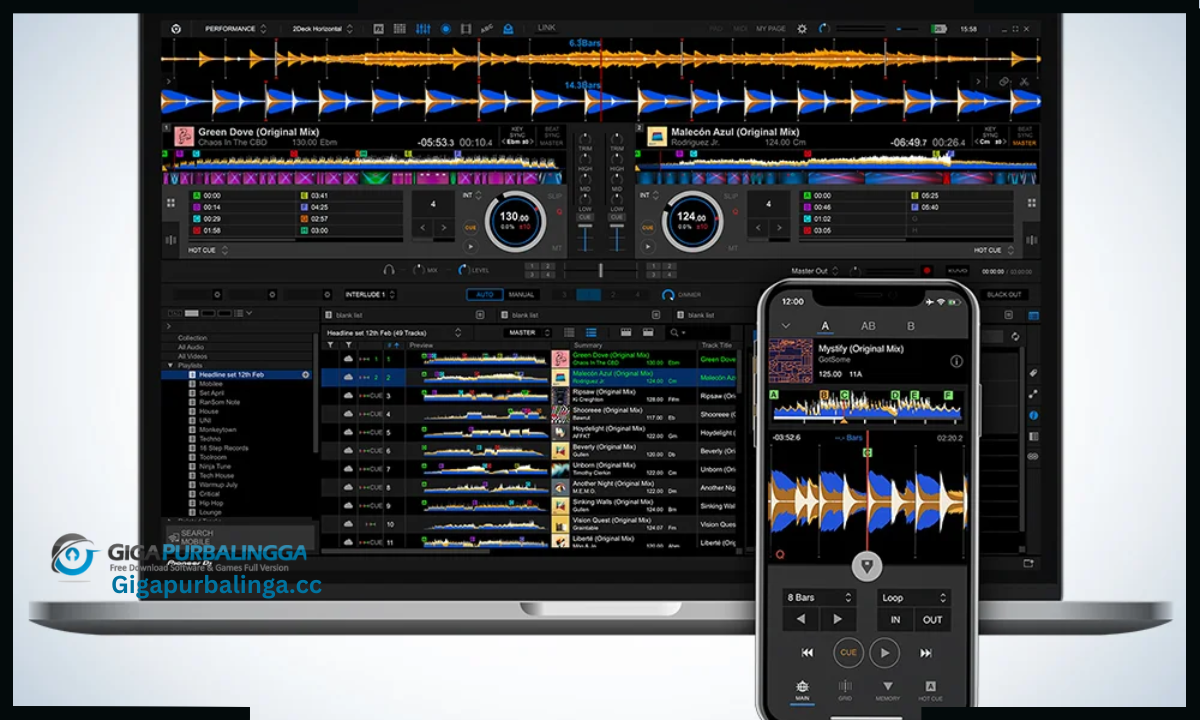Click the LINK tab in top toolbar
The height and width of the screenshot is (720, 1200).
(546, 28)
